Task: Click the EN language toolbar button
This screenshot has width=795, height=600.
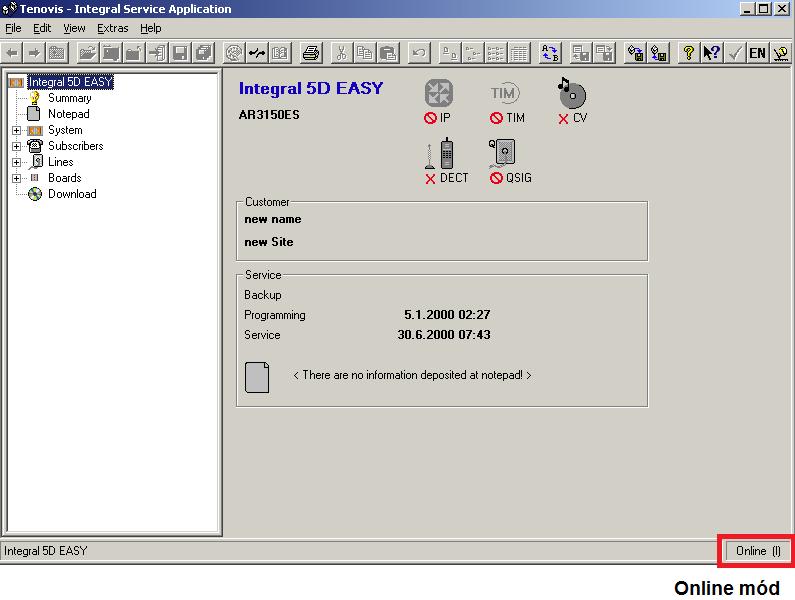Action: tap(757, 53)
